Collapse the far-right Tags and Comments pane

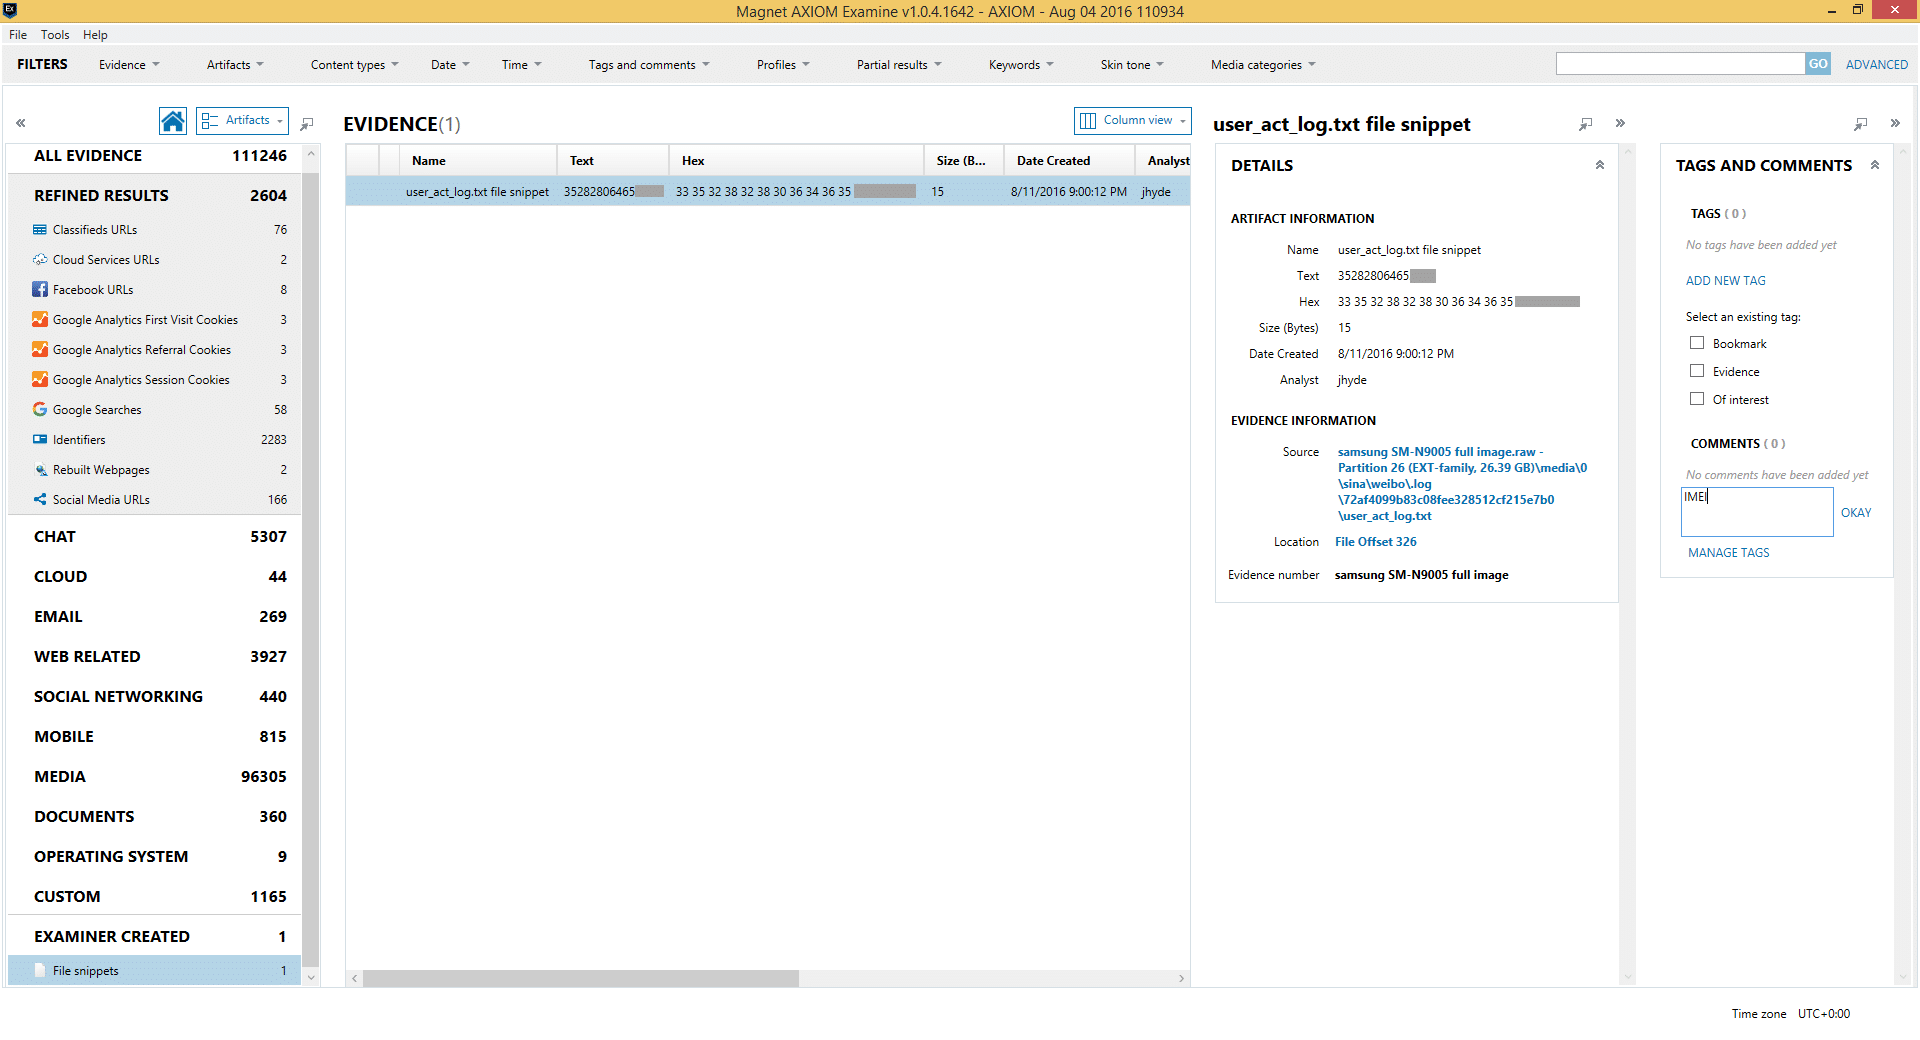point(1895,123)
